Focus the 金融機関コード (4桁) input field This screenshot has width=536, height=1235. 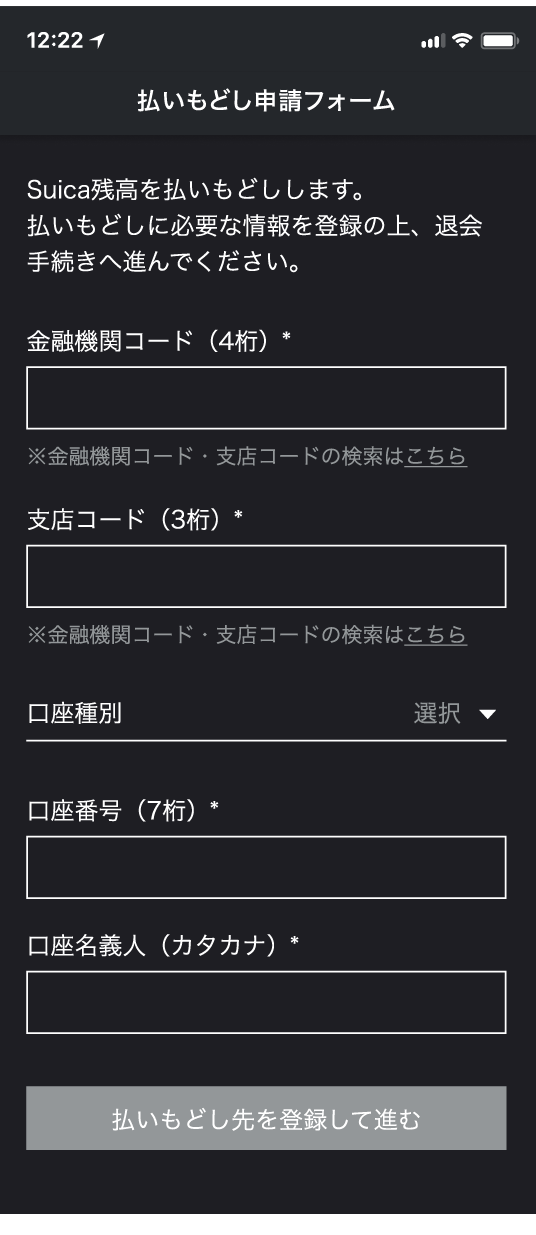coord(266,397)
